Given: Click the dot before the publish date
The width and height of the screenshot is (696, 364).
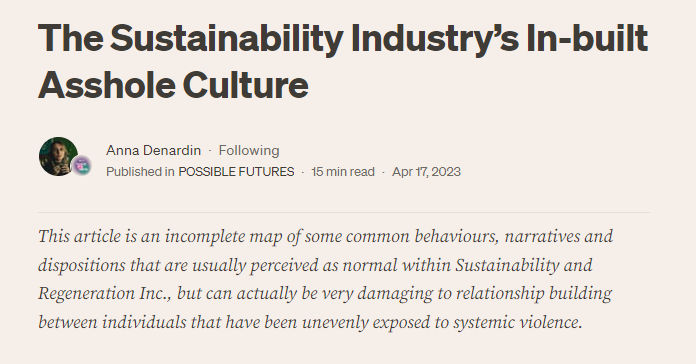Looking at the screenshot, I should [x=384, y=172].
